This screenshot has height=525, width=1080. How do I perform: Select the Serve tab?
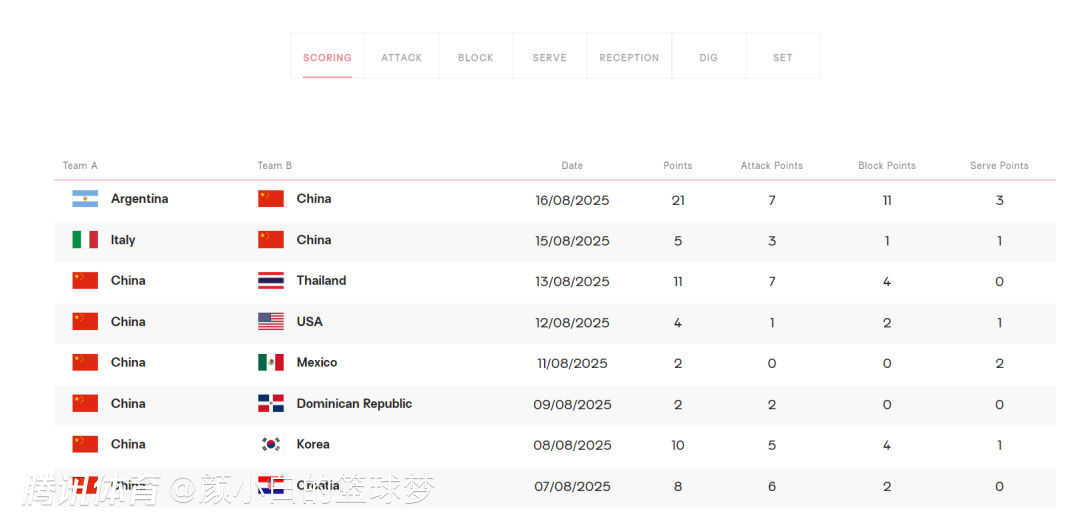click(x=550, y=58)
